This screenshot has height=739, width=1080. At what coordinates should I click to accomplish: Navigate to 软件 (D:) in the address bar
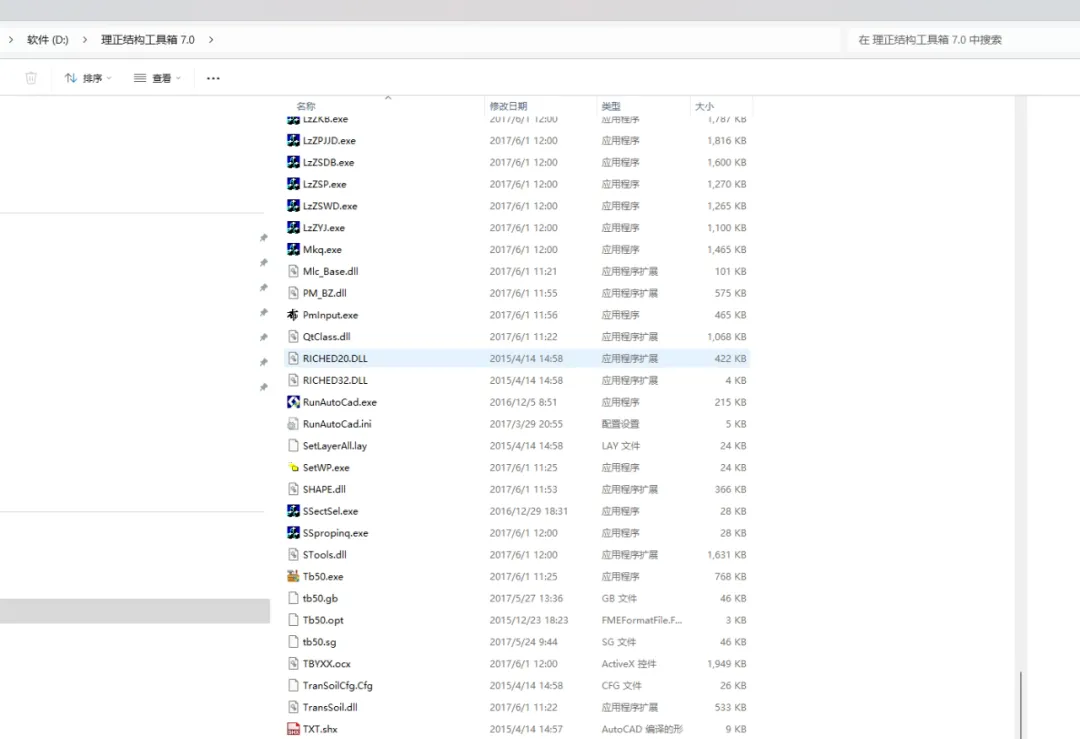(x=48, y=40)
